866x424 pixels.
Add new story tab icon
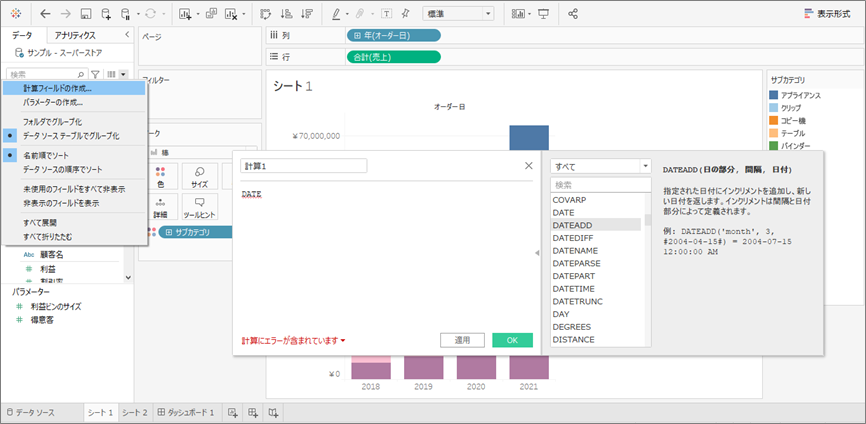(273, 412)
